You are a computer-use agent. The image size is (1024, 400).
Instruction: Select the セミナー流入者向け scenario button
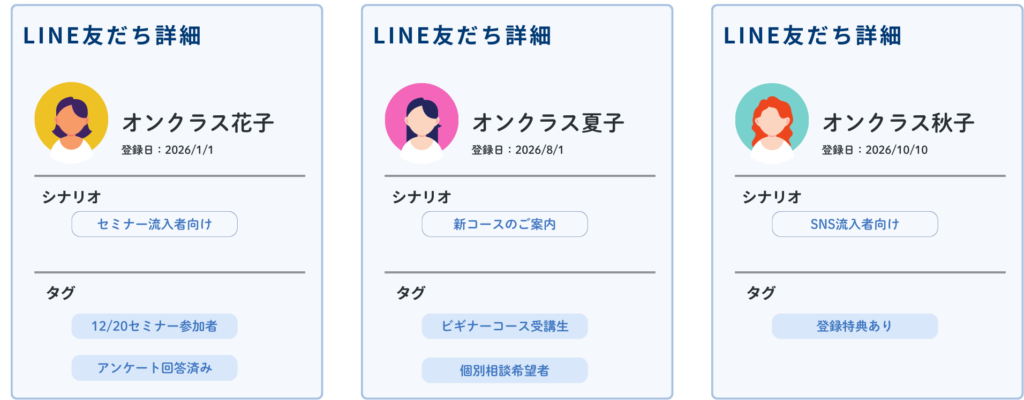(x=154, y=224)
